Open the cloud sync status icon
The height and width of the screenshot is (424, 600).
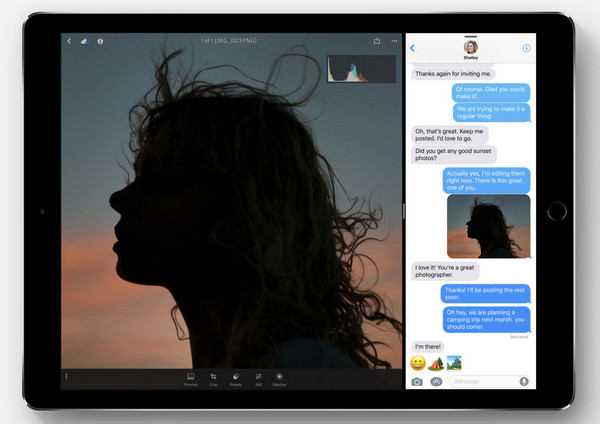tap(84, 41)
